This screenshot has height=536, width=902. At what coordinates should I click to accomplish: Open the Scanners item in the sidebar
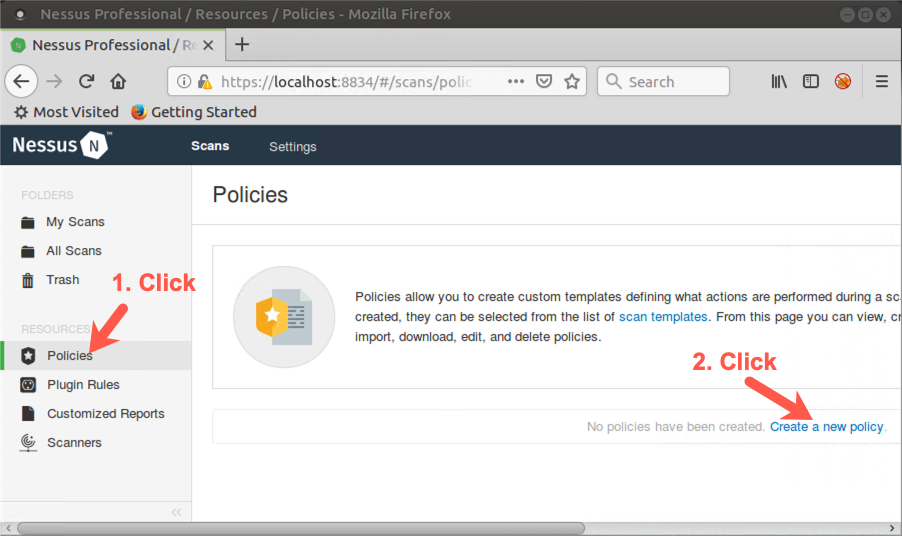tap(74, 443)
